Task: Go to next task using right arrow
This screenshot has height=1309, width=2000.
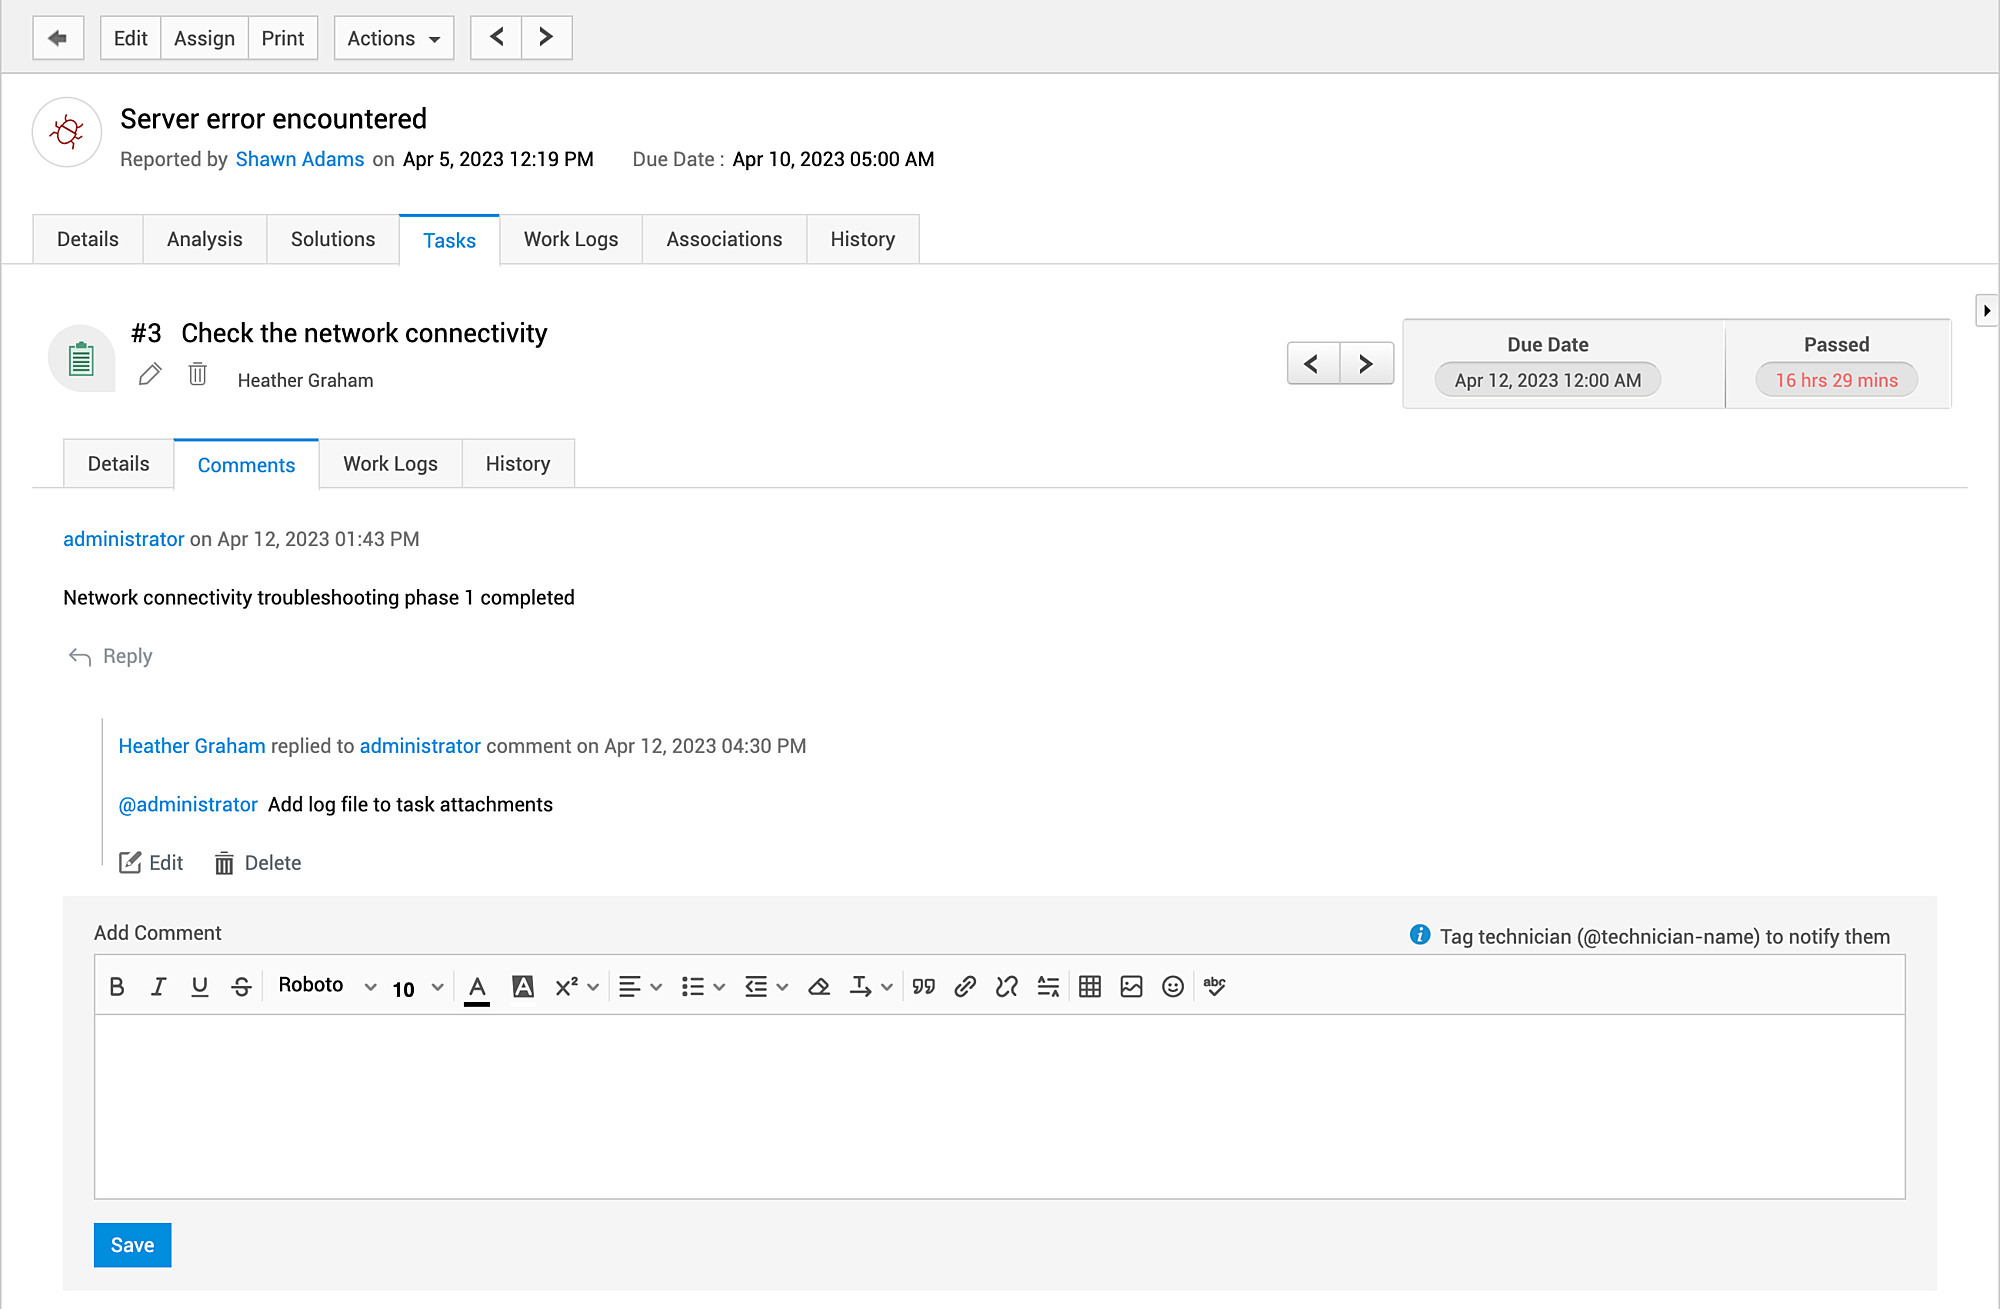Action: tap(1366, 364)
